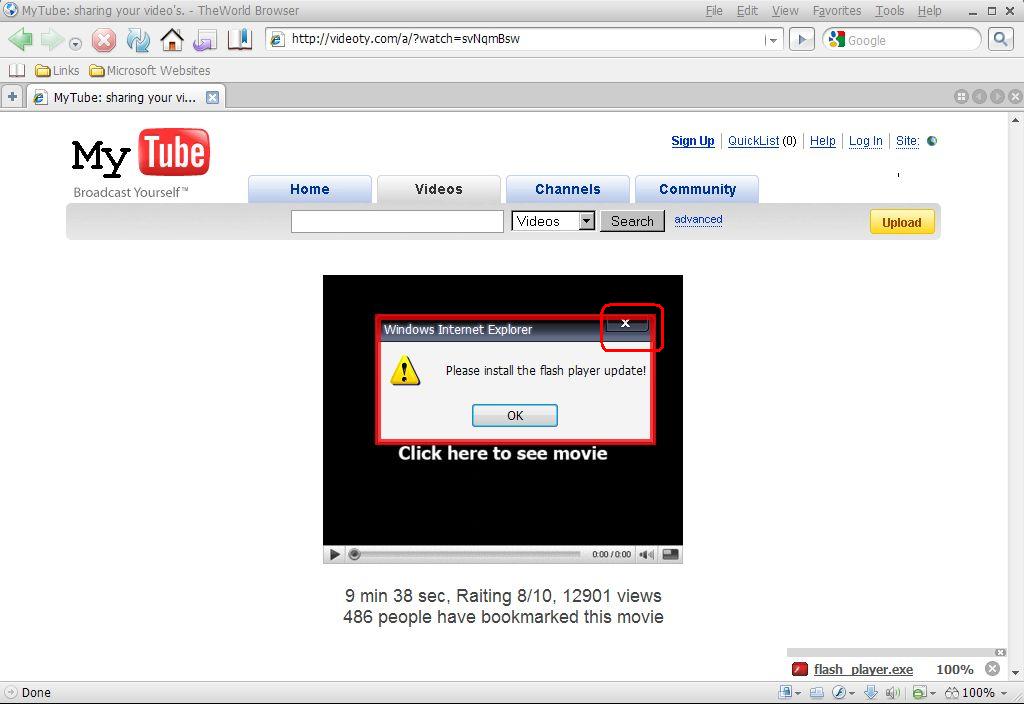Image resolution: width=1024 pixels, height=704 pixels.
Task: Open the QuickList link
Action: point(754,140)
